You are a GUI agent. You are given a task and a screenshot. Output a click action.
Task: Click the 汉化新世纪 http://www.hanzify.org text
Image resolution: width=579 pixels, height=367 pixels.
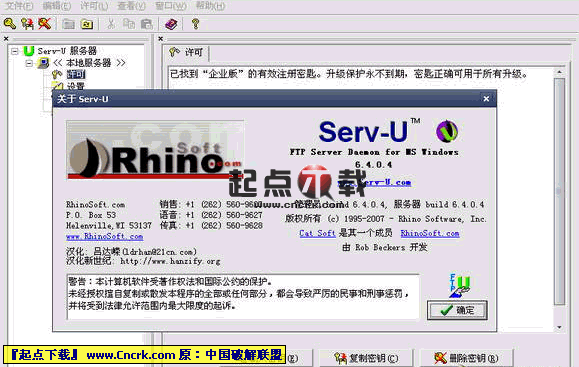click(x=143, y=261)
